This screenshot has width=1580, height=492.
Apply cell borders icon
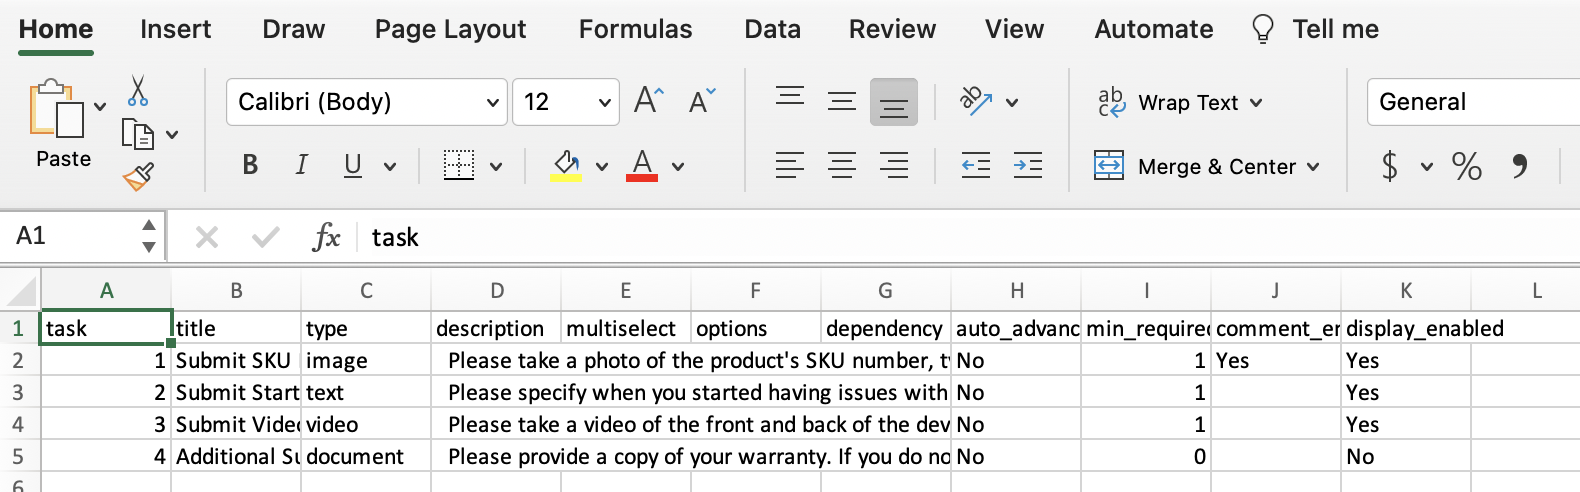click(459, 165)
